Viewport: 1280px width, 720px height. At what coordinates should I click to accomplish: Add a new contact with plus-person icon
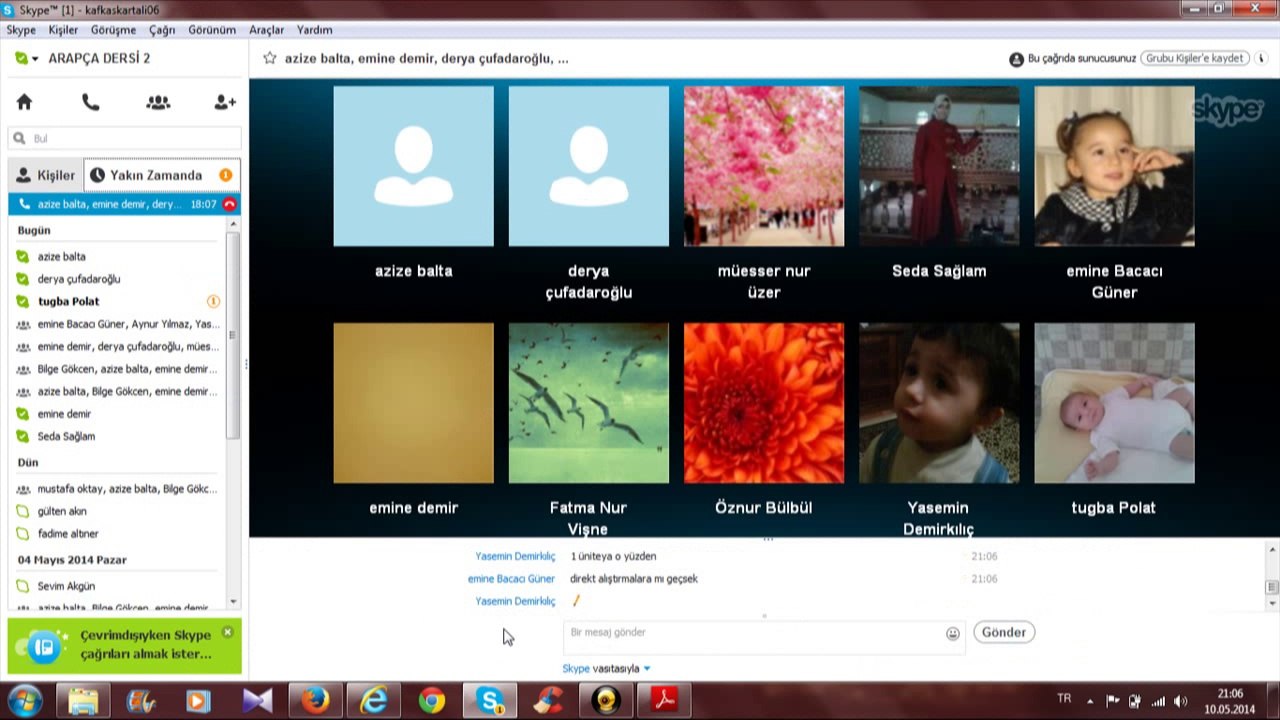[x=225, y=102]
